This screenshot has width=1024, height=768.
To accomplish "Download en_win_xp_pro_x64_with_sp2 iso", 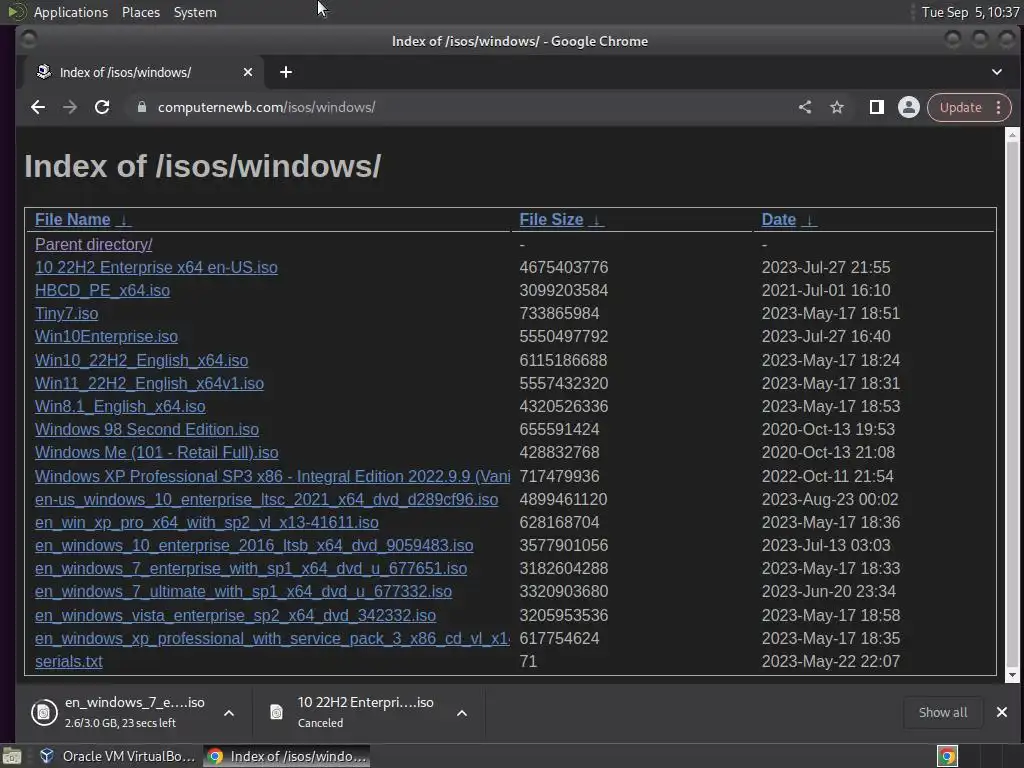I will (x=206, y=522).
